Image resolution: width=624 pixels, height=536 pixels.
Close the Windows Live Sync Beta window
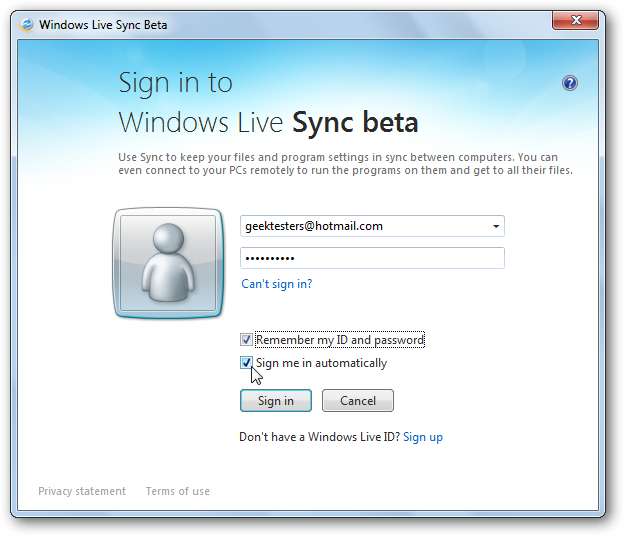(x=575, y=20)
